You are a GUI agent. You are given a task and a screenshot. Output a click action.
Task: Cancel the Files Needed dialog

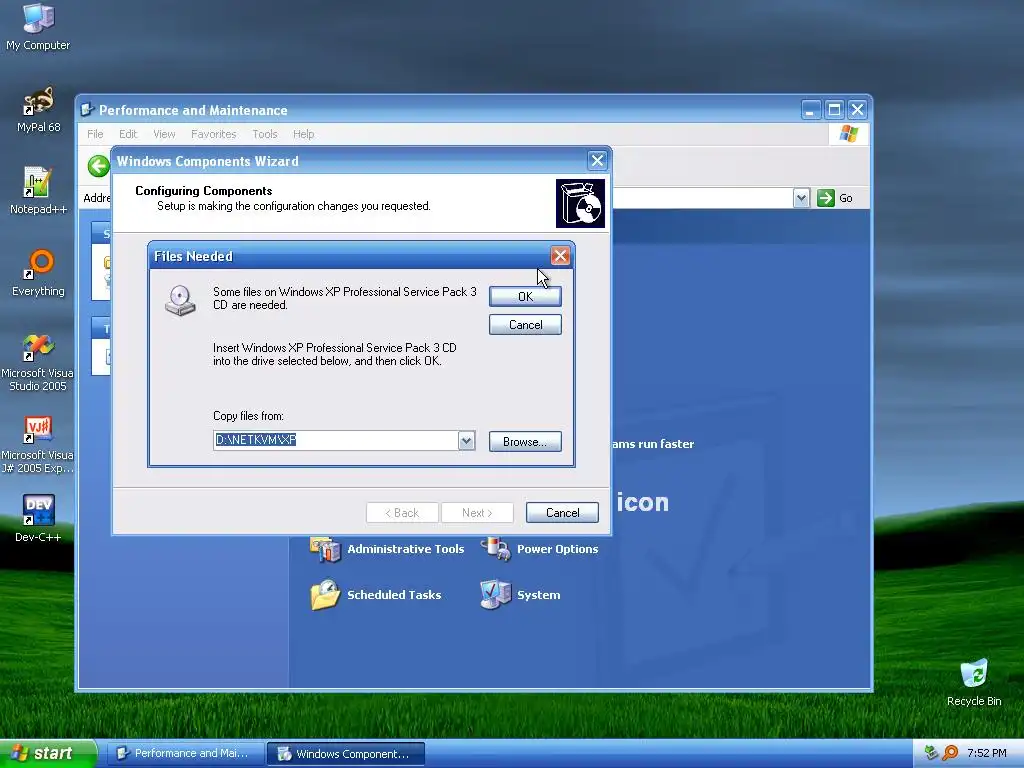[x=525, y=325]
